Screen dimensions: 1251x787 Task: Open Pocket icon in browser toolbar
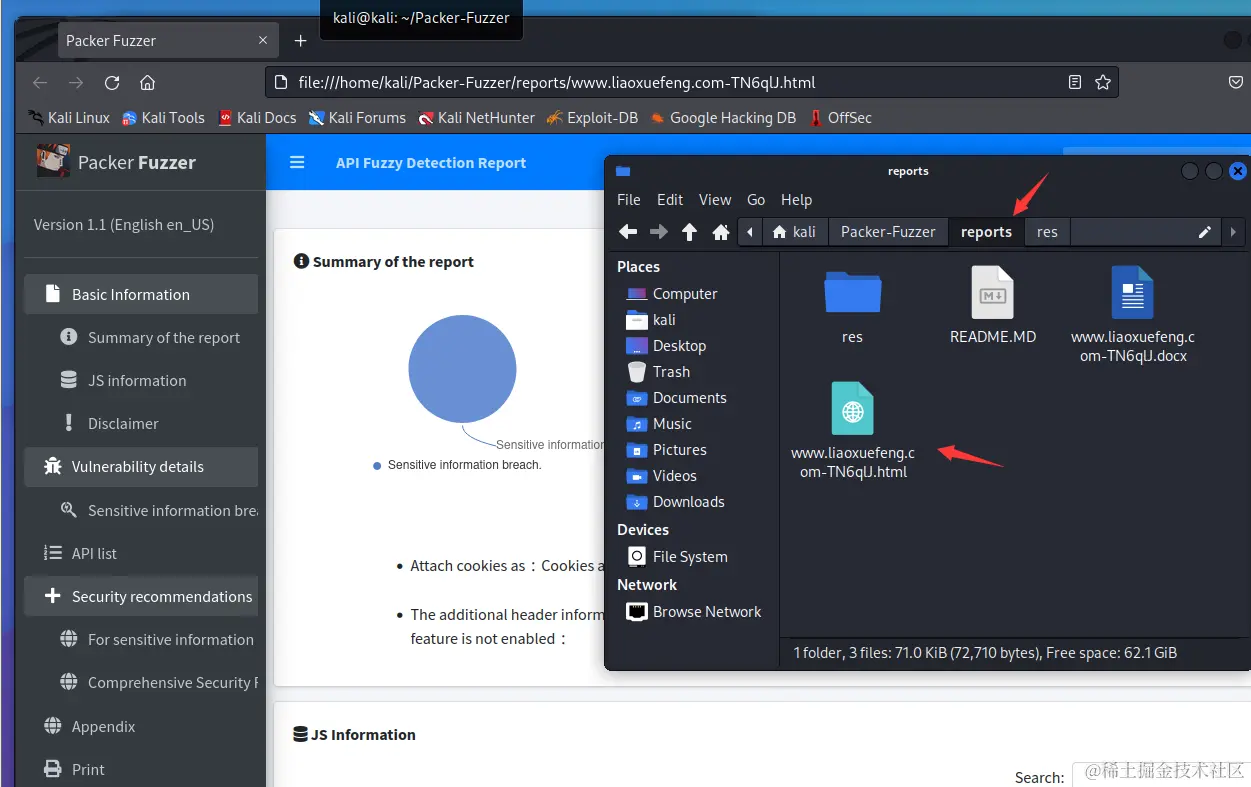point(1236,83)
